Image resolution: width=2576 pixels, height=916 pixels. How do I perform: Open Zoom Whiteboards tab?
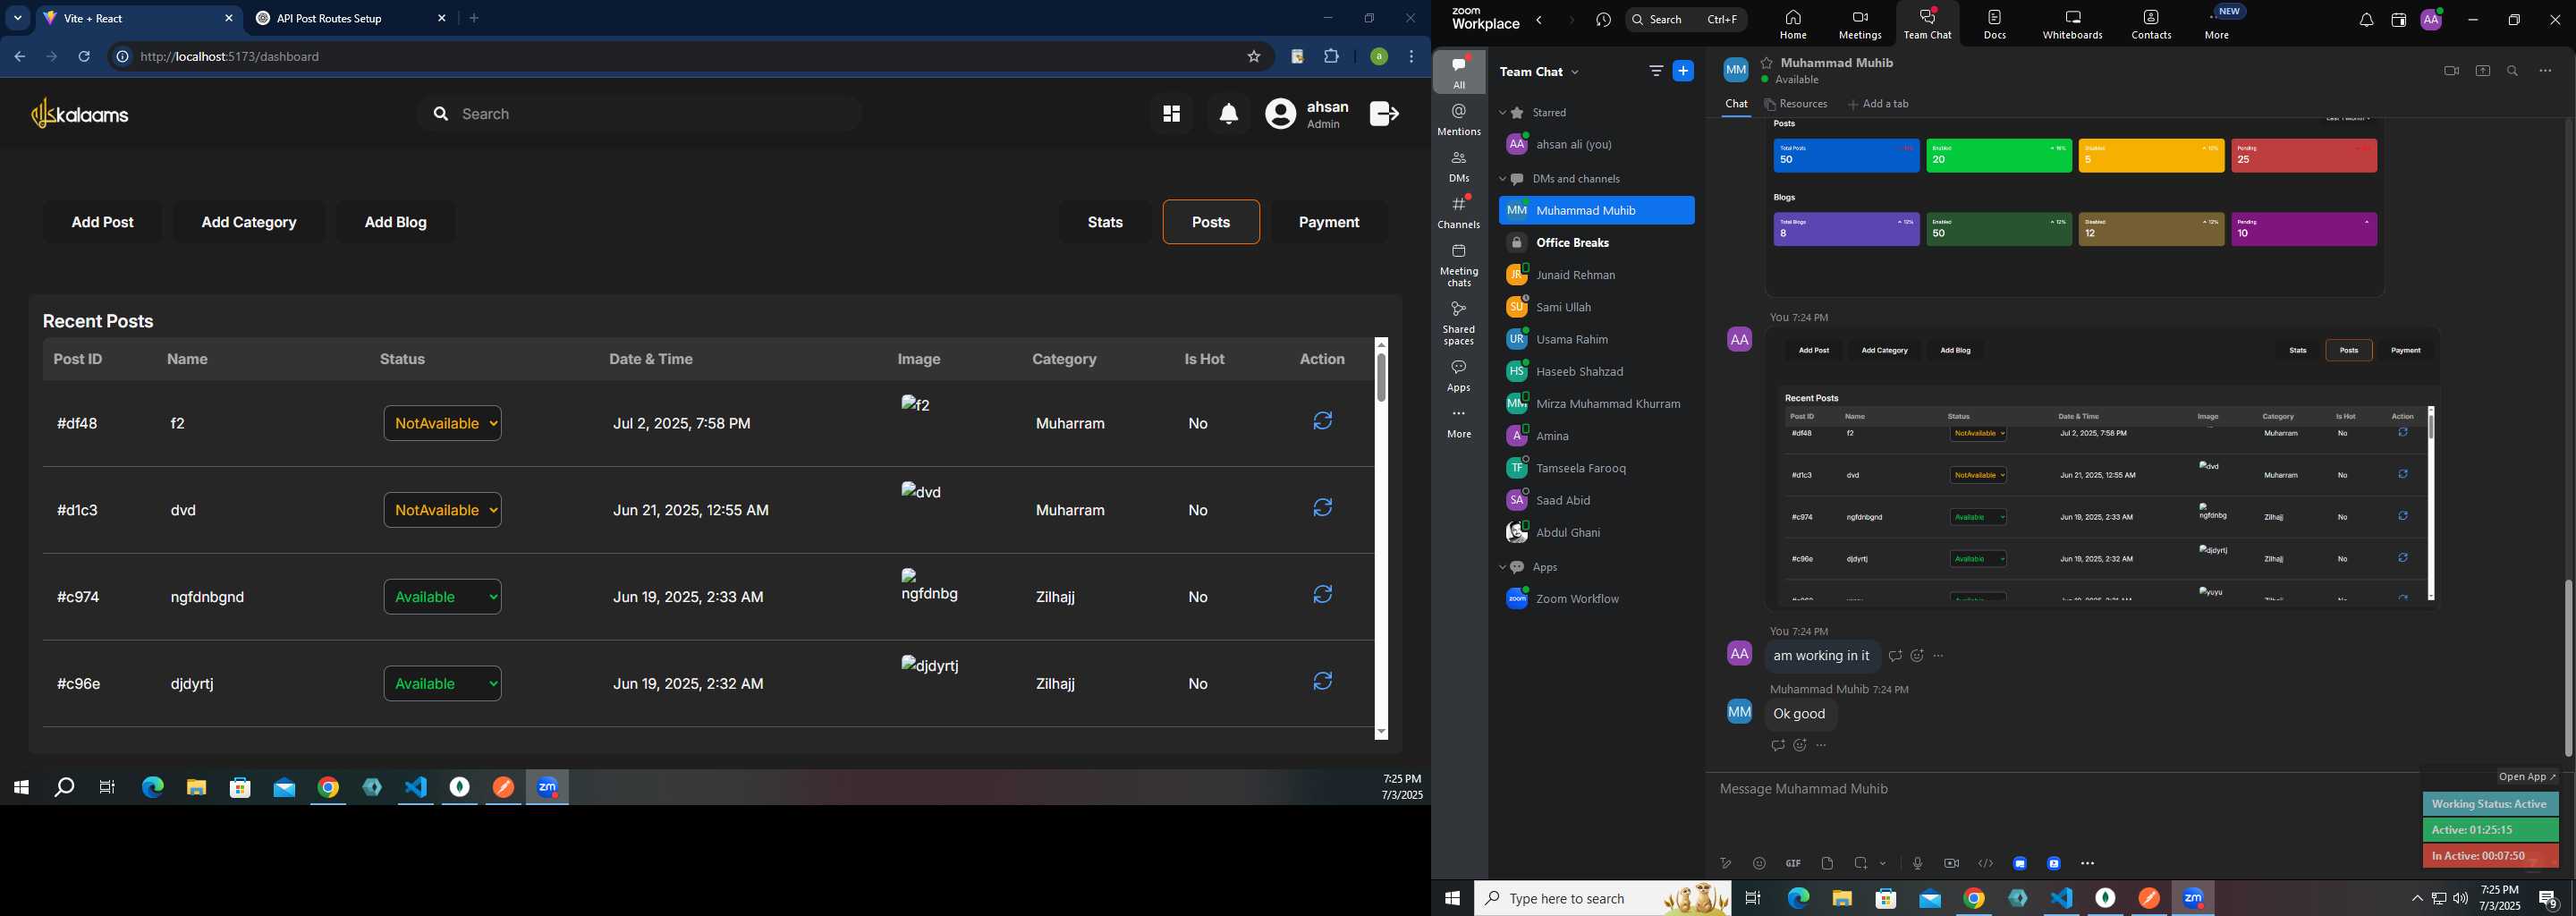[x=2073, y=24]
